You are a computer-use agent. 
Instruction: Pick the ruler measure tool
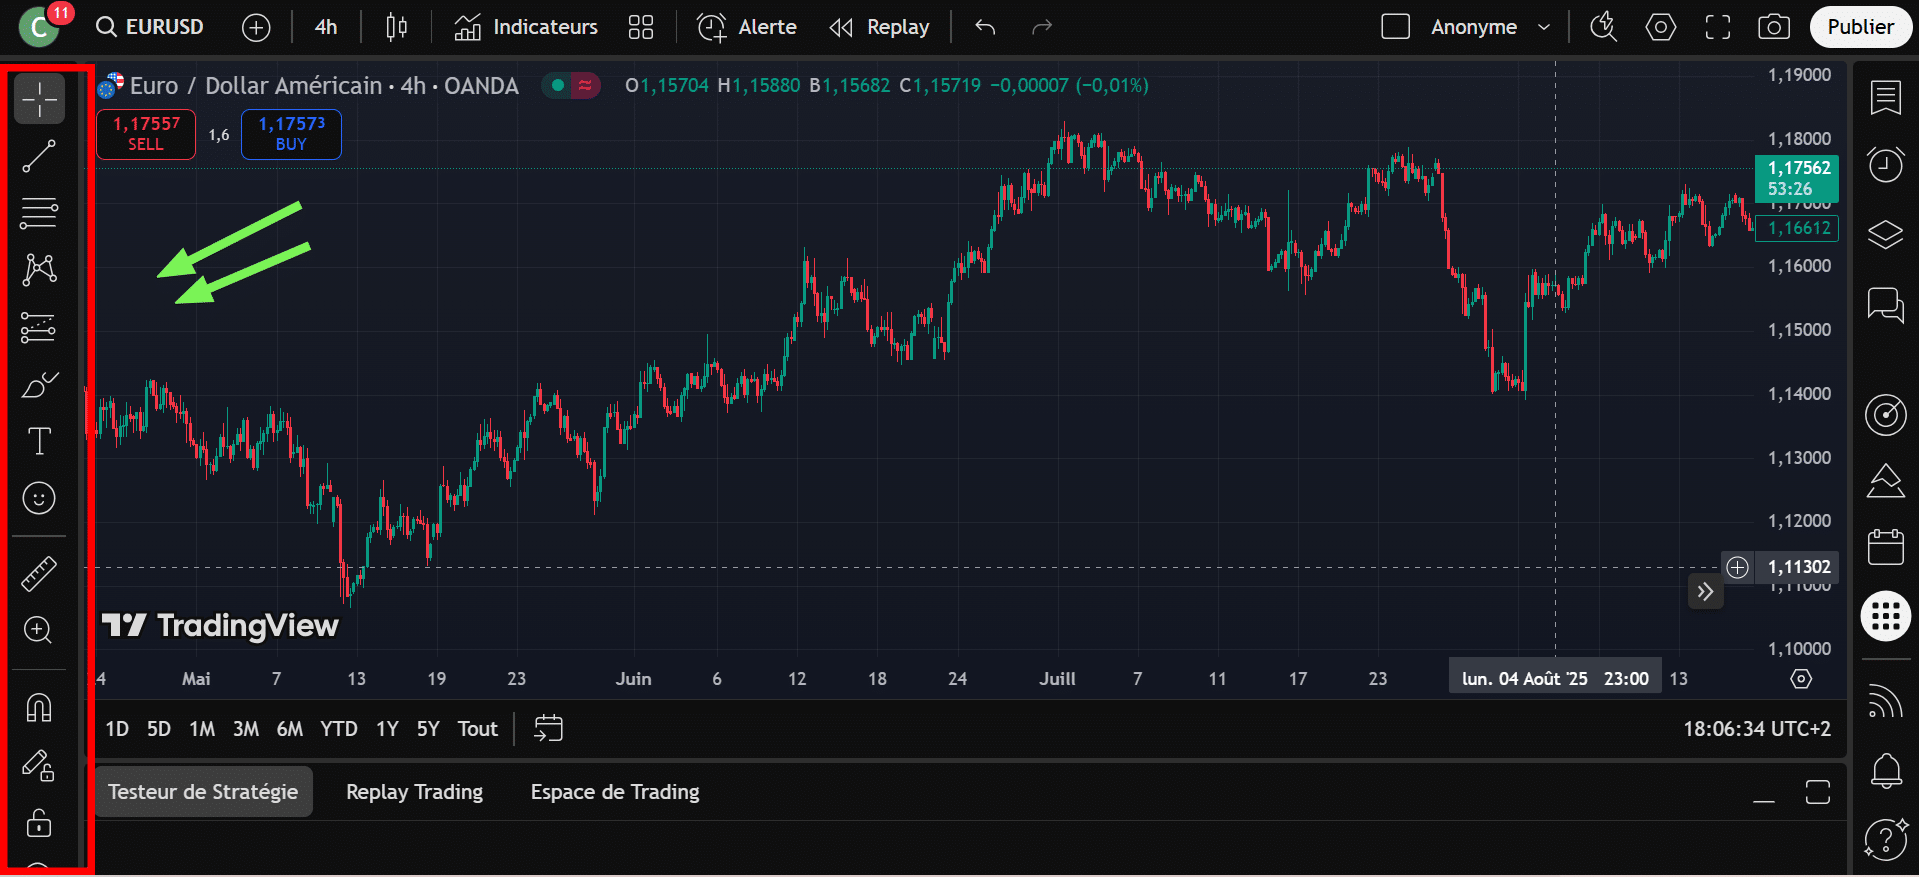pyautogui.click(x=39, y=573)
